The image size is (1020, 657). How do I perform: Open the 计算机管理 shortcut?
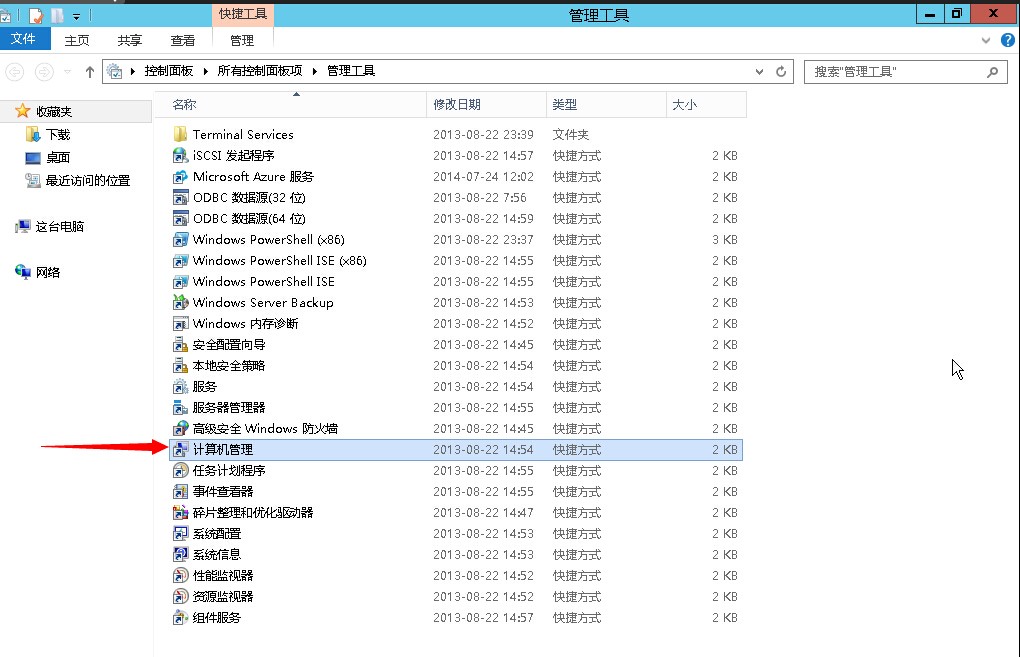222,450
